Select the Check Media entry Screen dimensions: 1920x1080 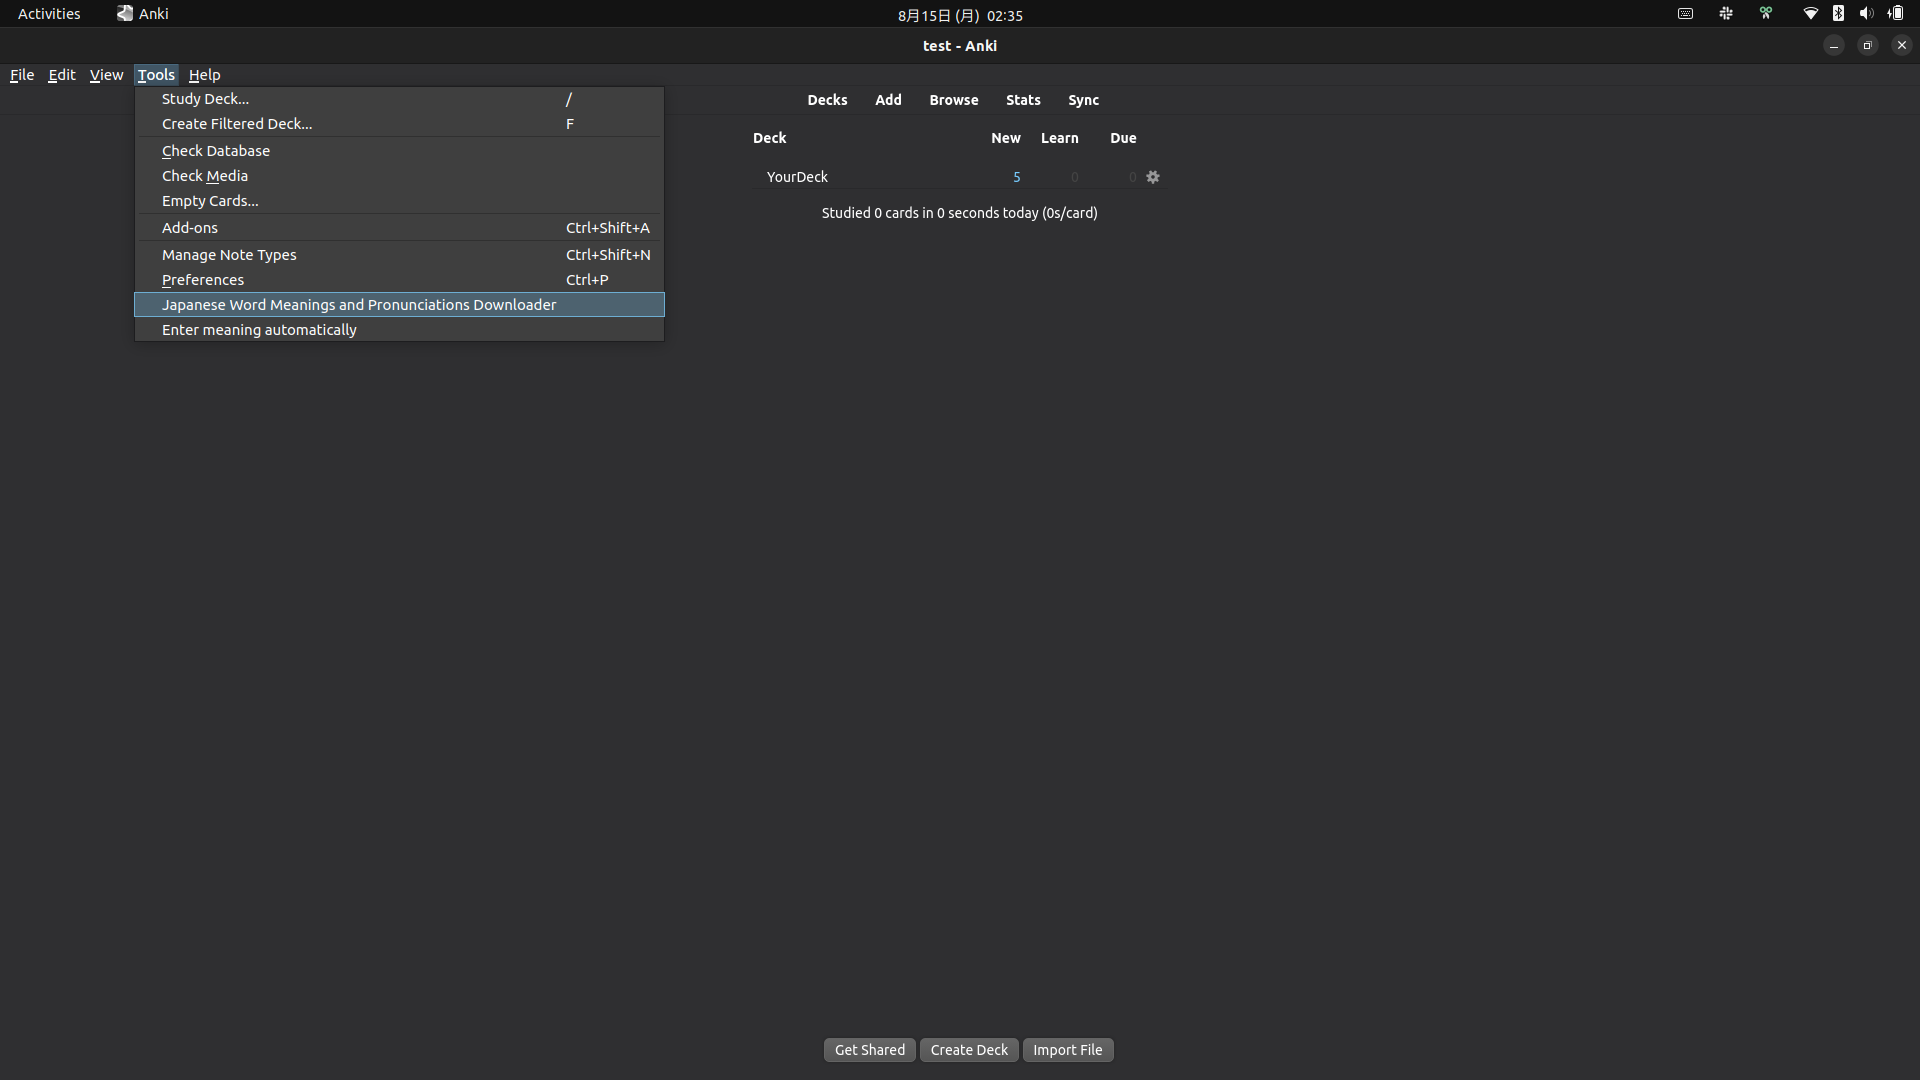[x=399, y=176]
